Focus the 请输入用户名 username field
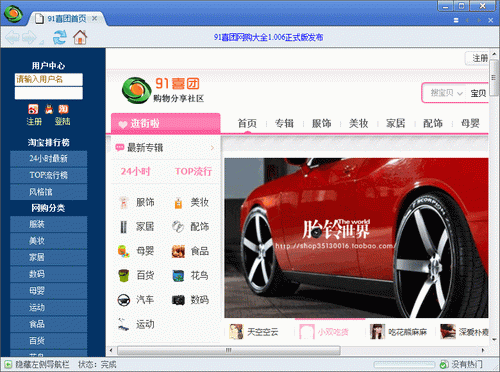The image size is (500, 372). [x=49, y=79]
